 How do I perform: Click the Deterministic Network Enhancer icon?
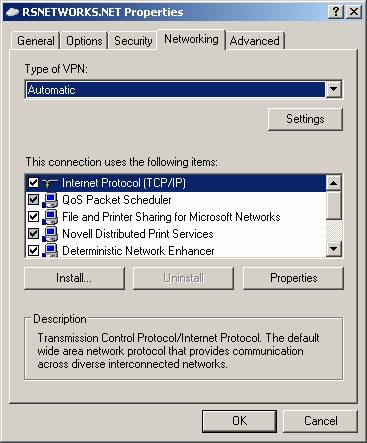tap(50, 250)
